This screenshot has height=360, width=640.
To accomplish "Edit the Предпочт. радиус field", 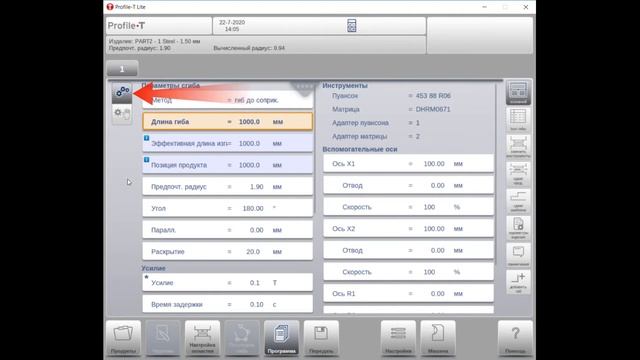I will (x=227, y=187).
